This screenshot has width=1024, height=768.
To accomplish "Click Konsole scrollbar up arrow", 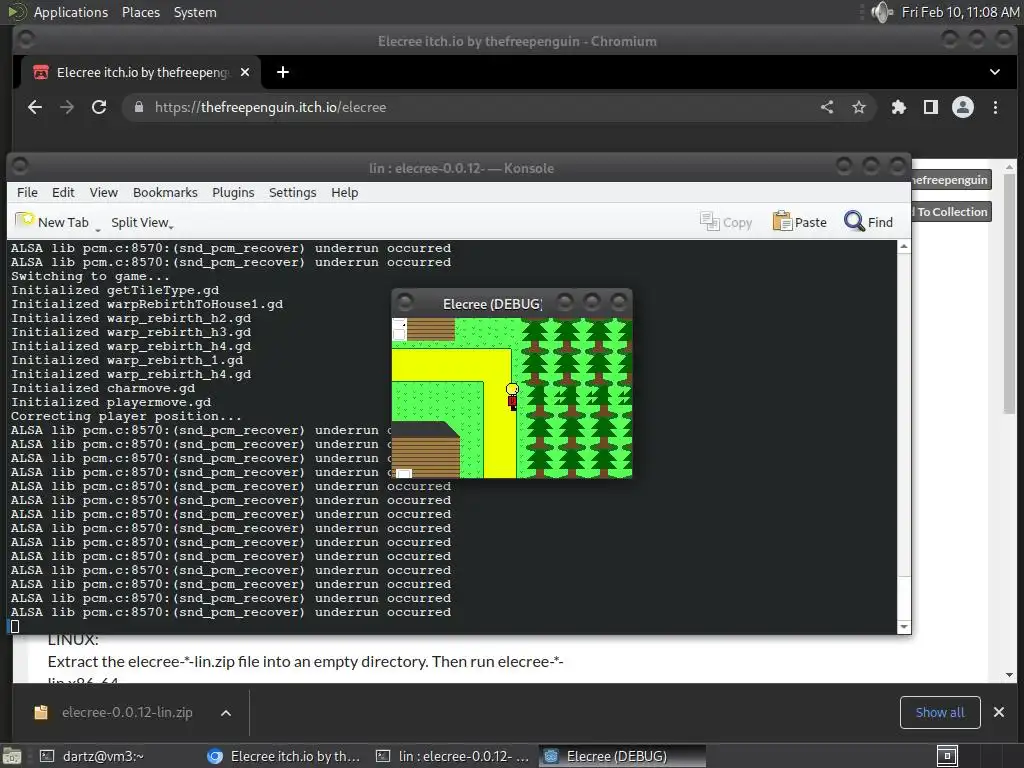I will tap(904, 246).
